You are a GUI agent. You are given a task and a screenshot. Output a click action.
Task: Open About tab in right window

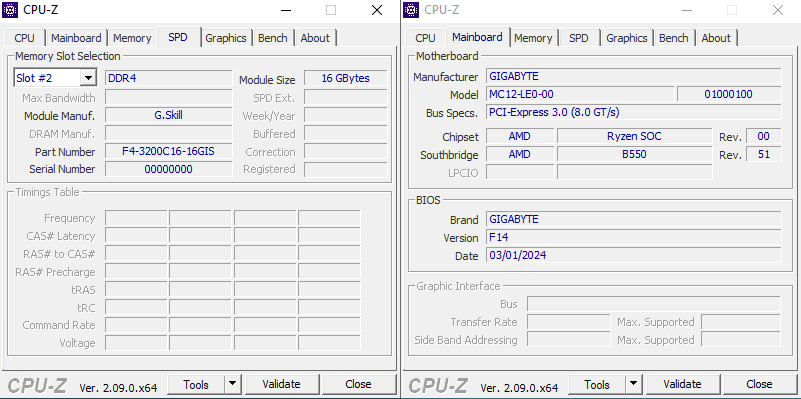[716, 38]
